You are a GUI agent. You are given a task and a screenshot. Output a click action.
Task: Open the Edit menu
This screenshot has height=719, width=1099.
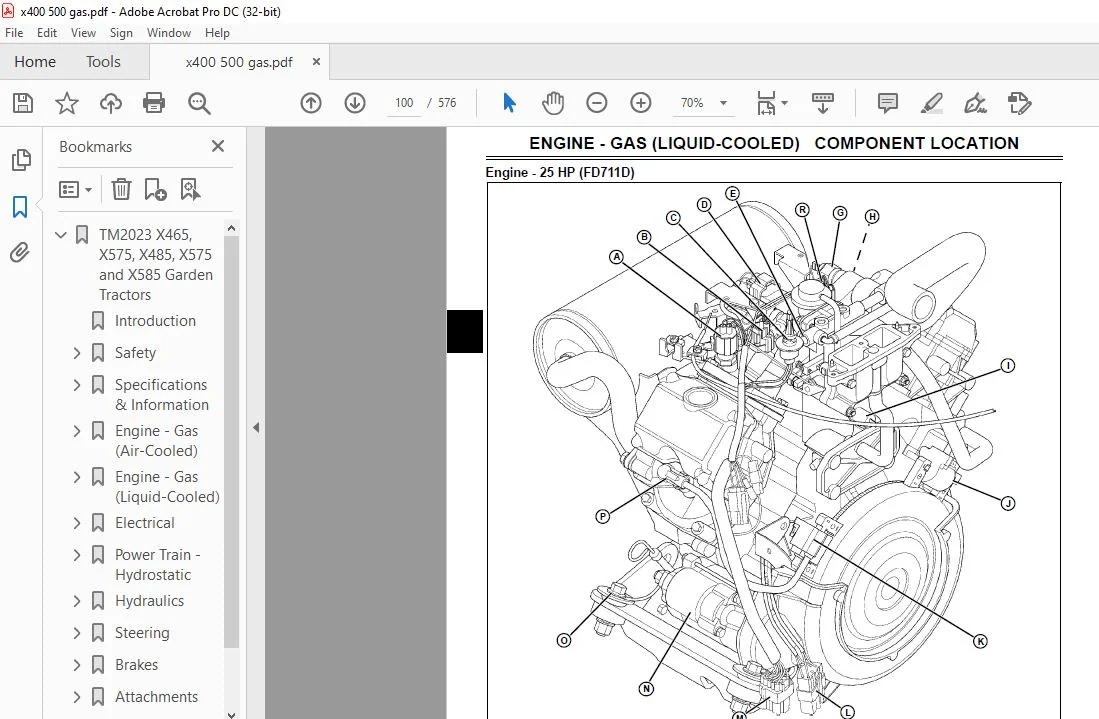pos(47,33)
